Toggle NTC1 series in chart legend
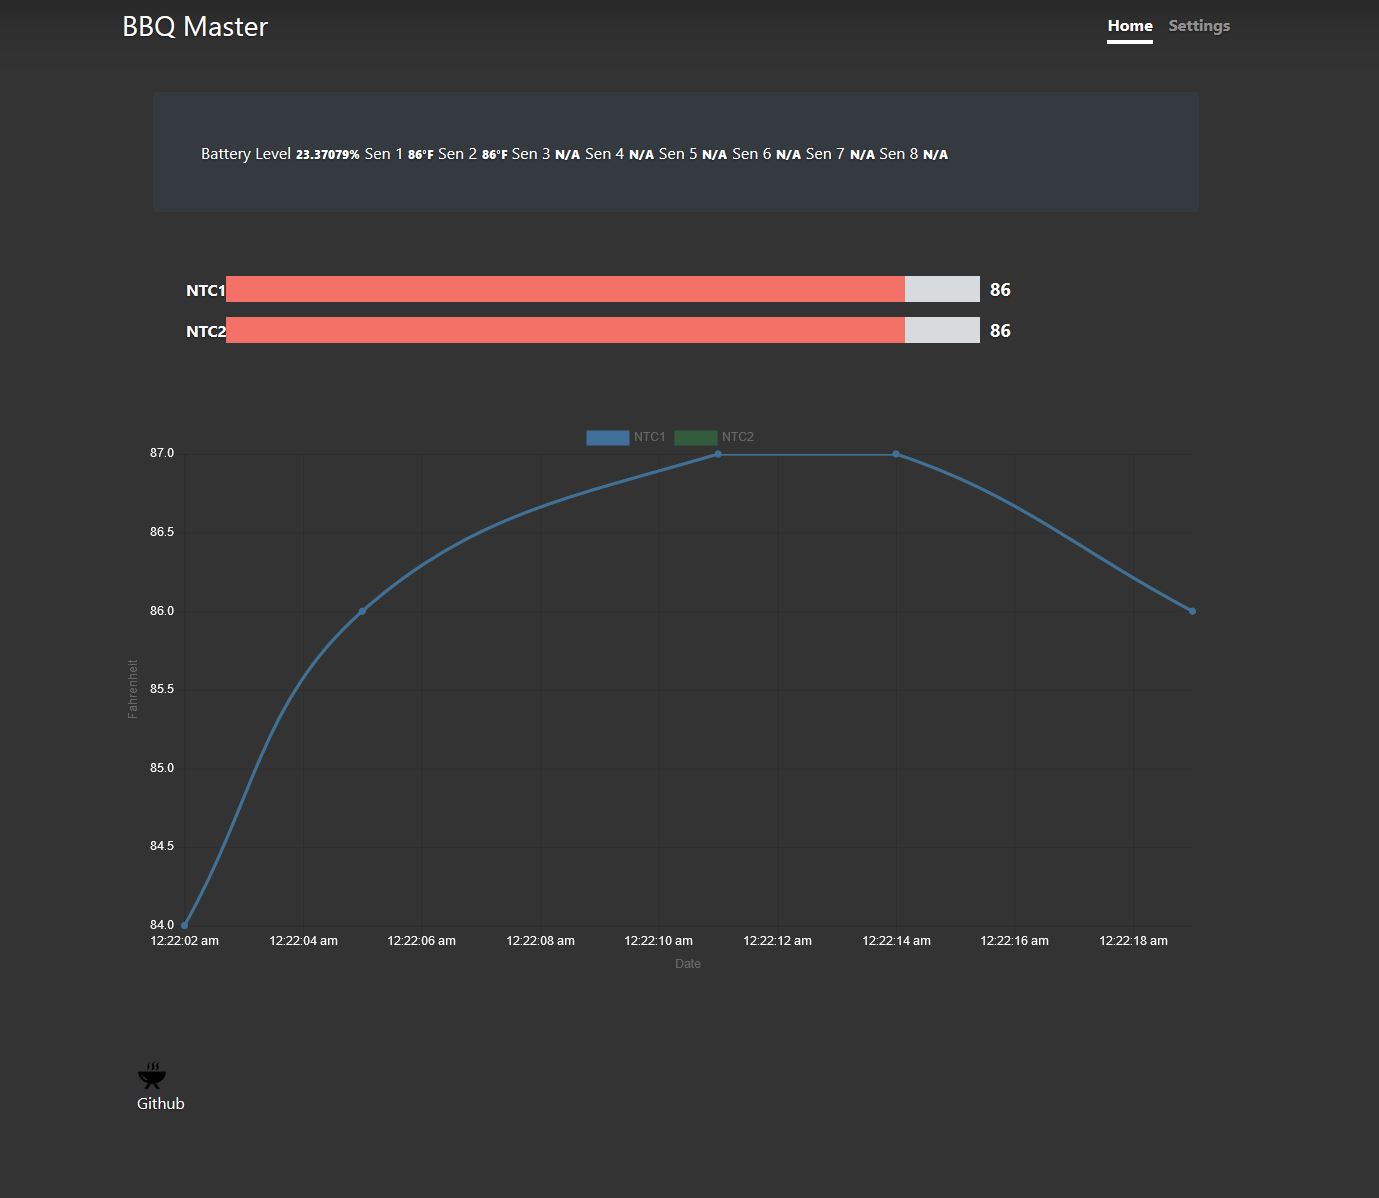Viewport: 1379px width, 1198px height. 626,437
